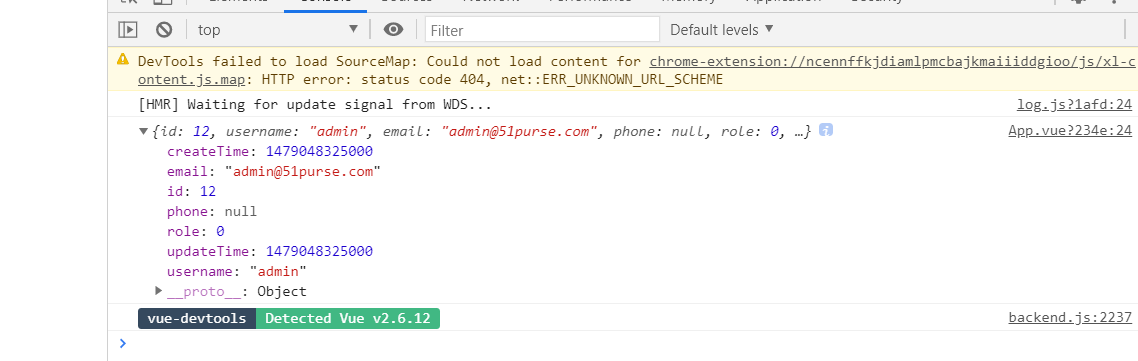The width and height of the screenshot is (1138, 361).
Task: Clear the console with the ban icon
Action: (x=164, y=30)
